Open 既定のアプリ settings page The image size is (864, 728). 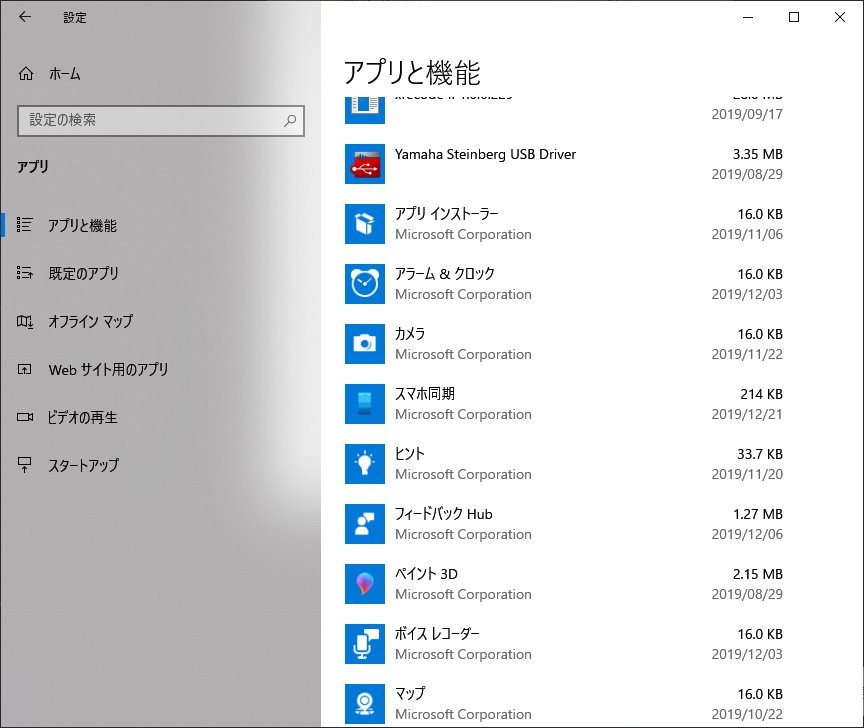pyautogui.click(x=160, y=273)
